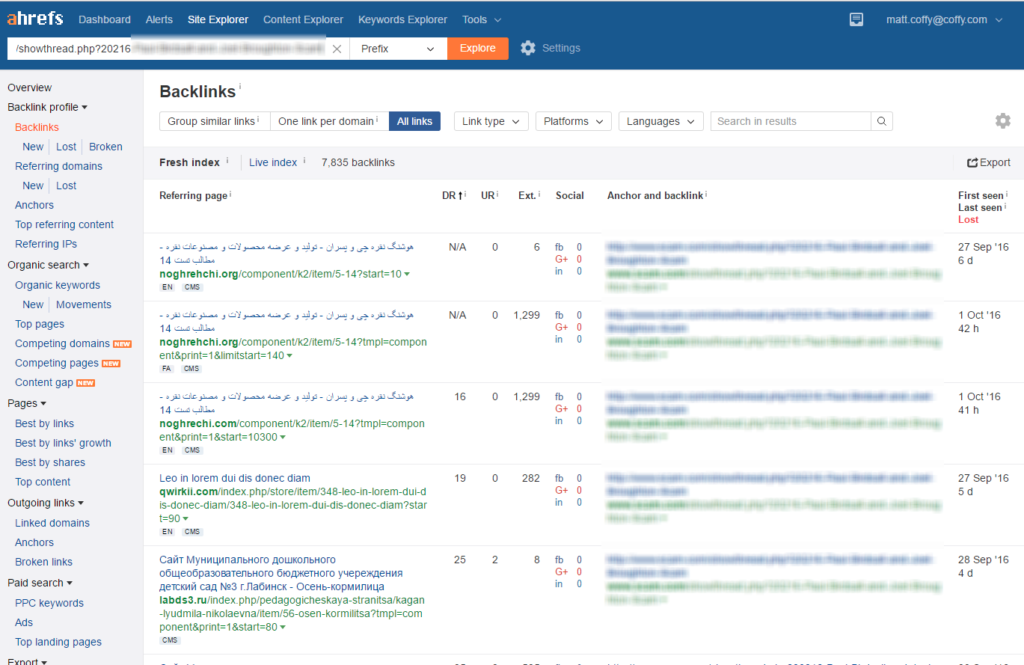
Task: Open Alerts in top navigation
Action: tap(159, 20)
